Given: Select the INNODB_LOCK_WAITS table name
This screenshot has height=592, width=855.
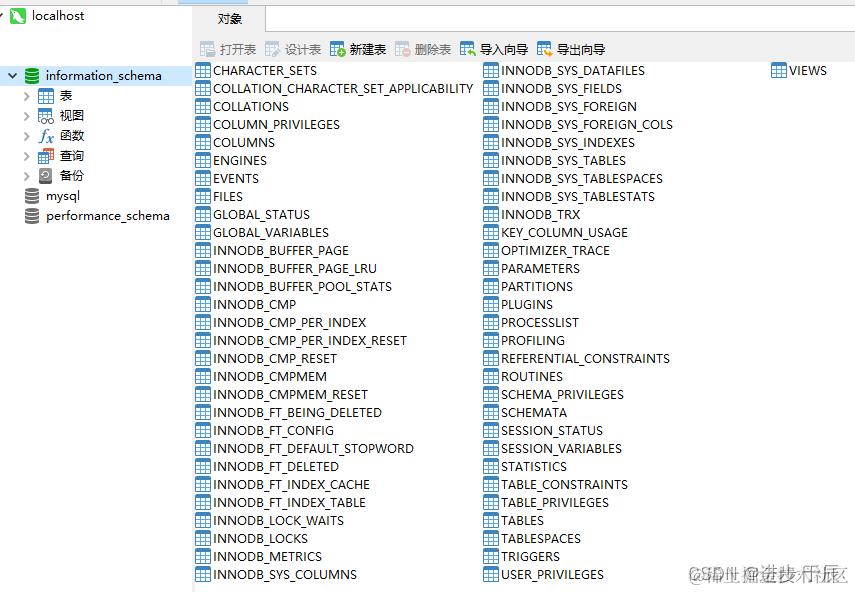Looking at the screenshot, I should tap(279, 520).
